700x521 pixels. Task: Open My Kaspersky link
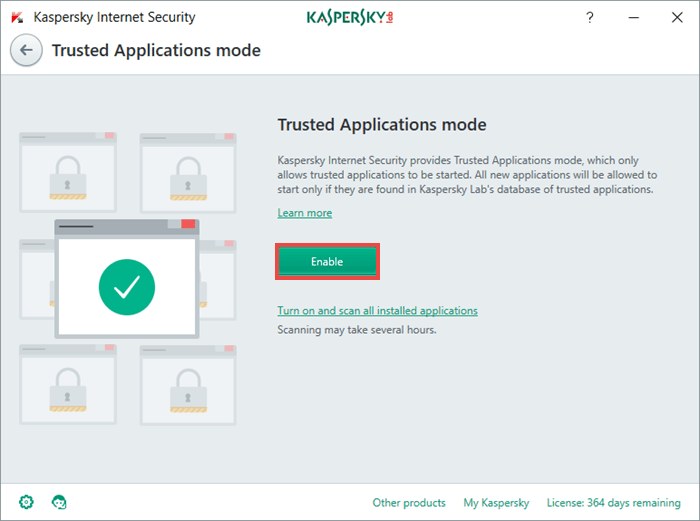coord(497,502)
